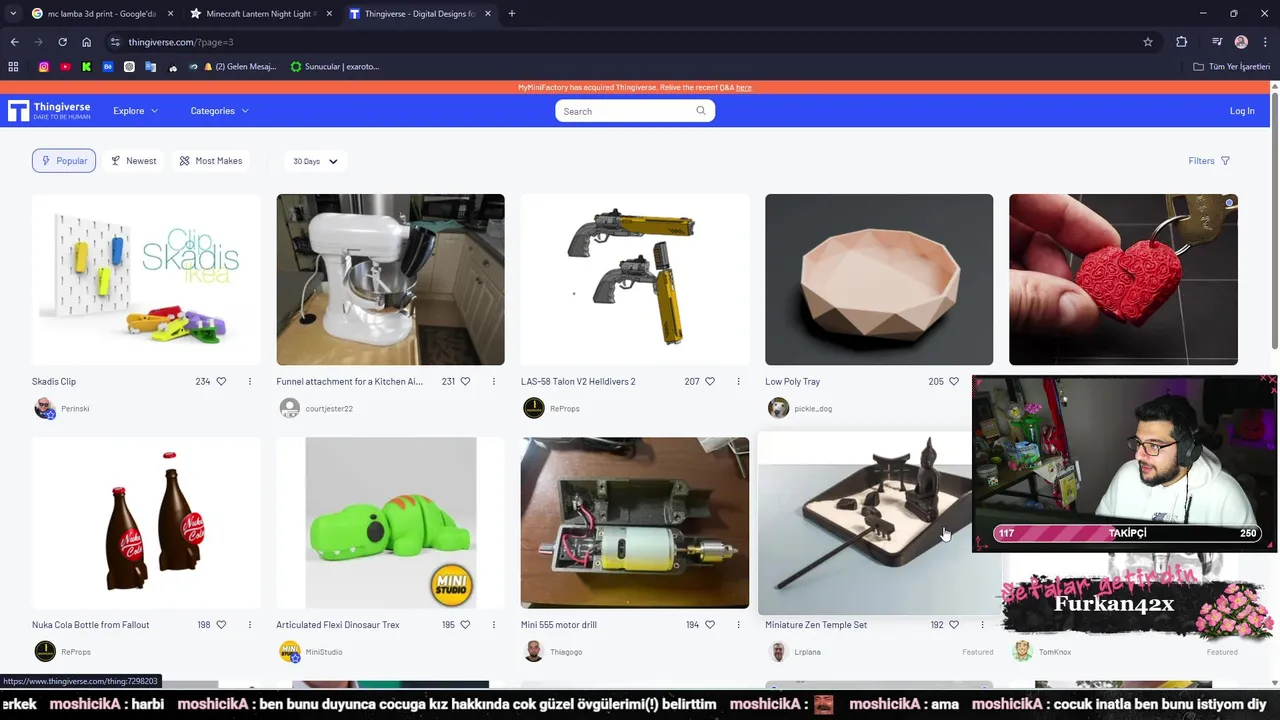Image resolution: width=1280 pixels, height=720 pixels.
Task: Click the address bar URL
Action: 181,42
